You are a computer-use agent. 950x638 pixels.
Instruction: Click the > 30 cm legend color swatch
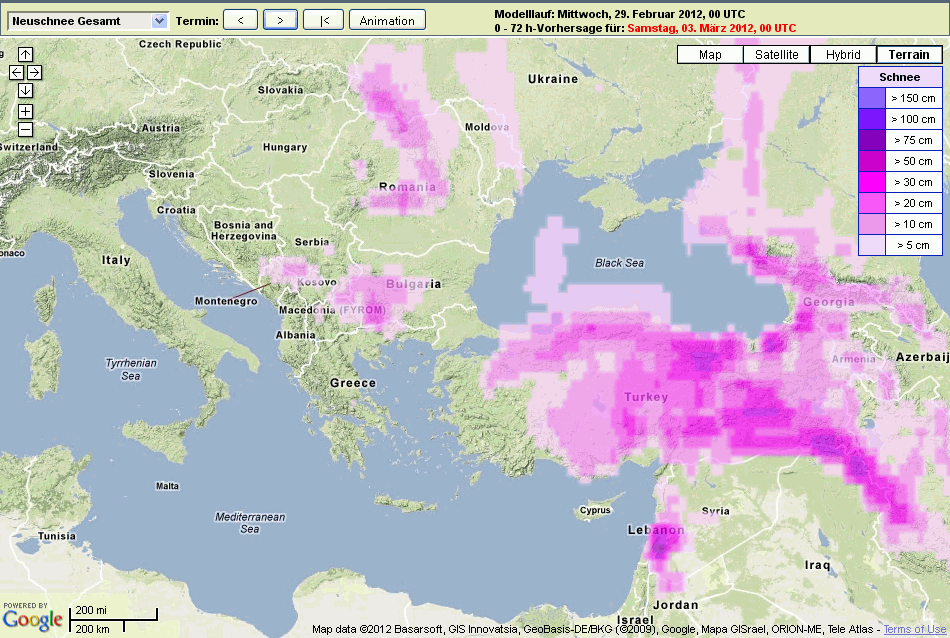872,182
